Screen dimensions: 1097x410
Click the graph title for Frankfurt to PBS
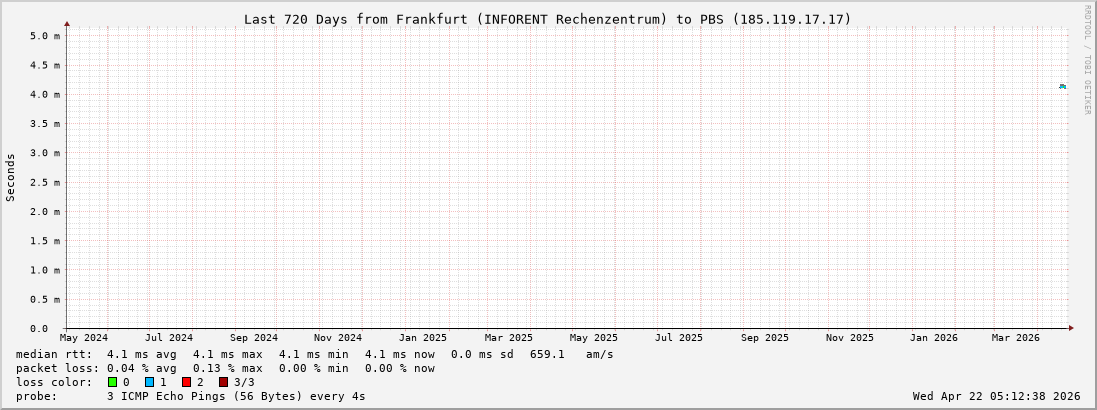(x=547, y=19)
